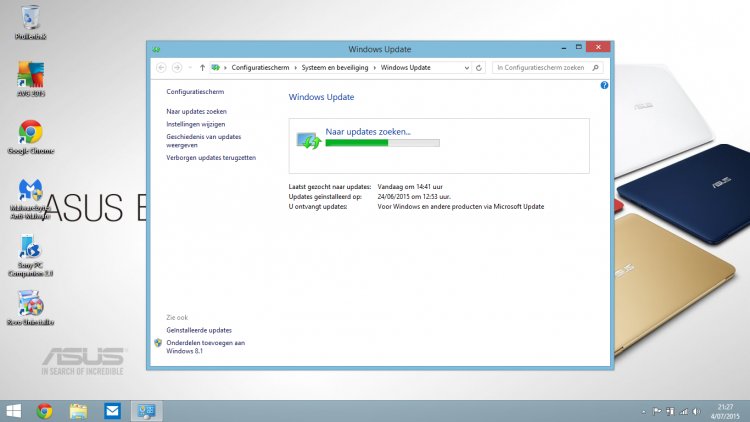Open the Prullenbak recycle bin icon

point(30,20)
